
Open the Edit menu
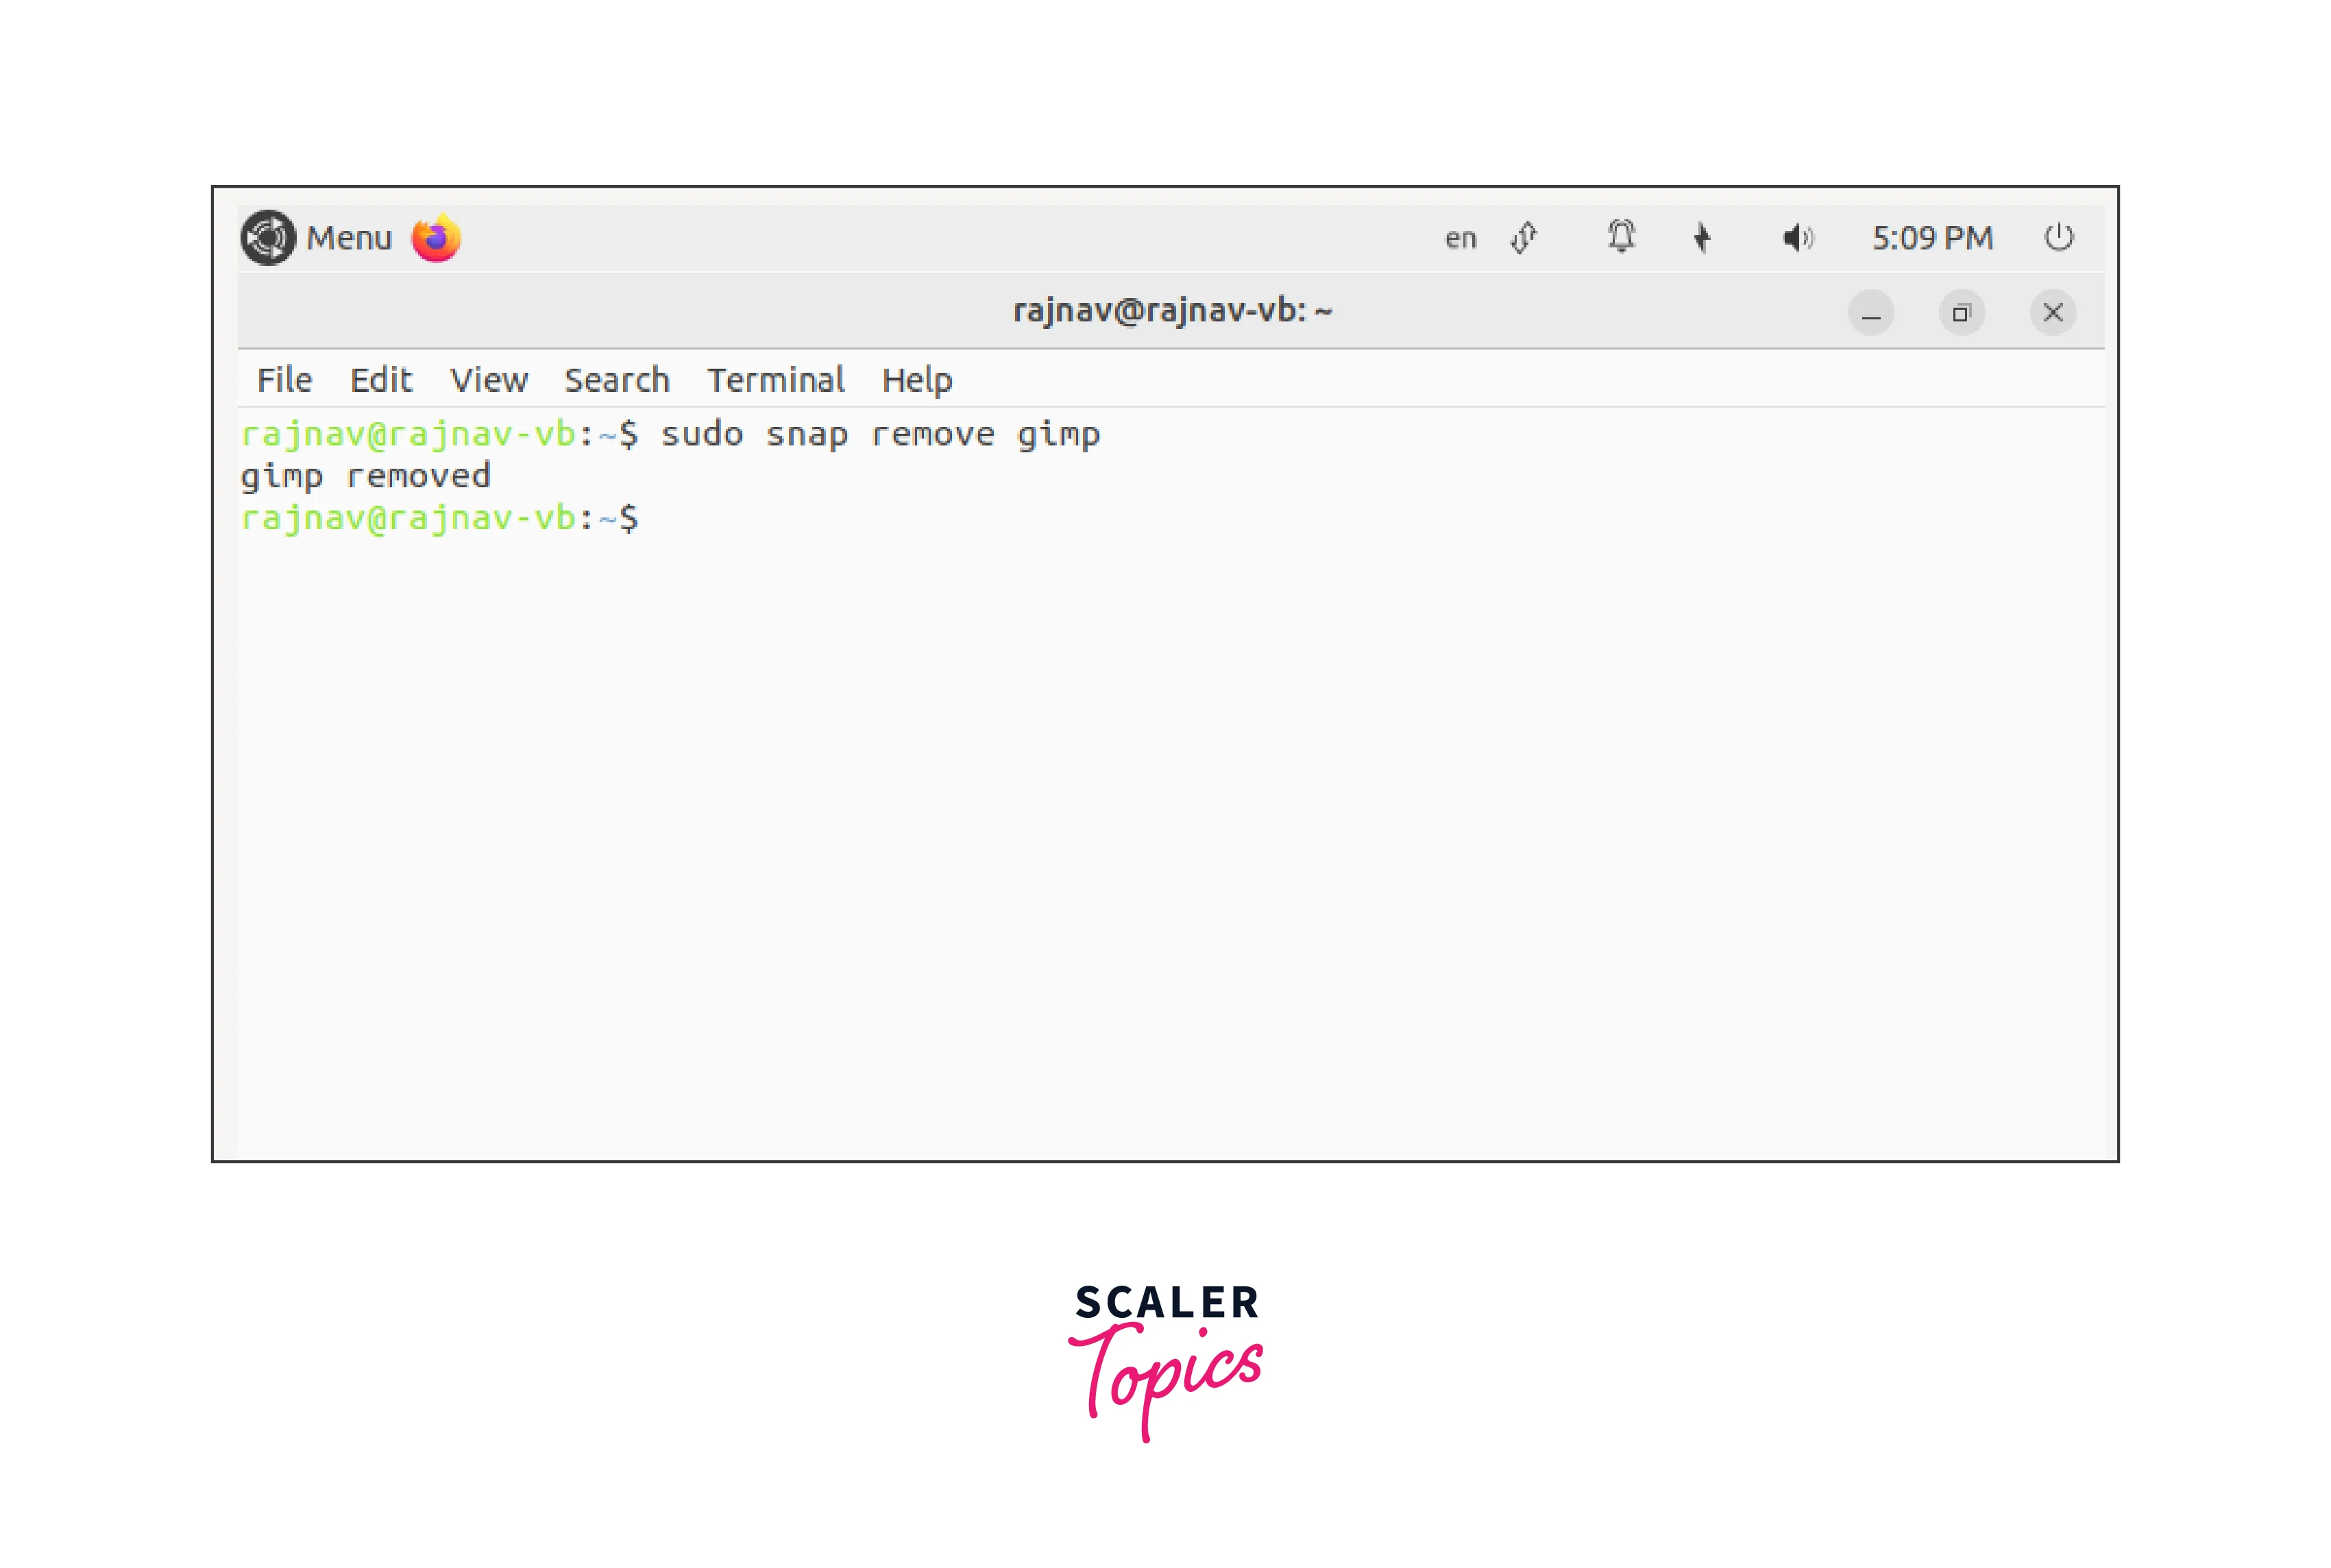[x=380, y=380]
